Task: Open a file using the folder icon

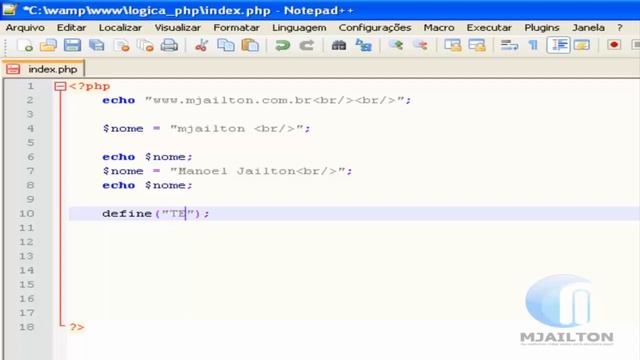Action: (x=48, y=45)
